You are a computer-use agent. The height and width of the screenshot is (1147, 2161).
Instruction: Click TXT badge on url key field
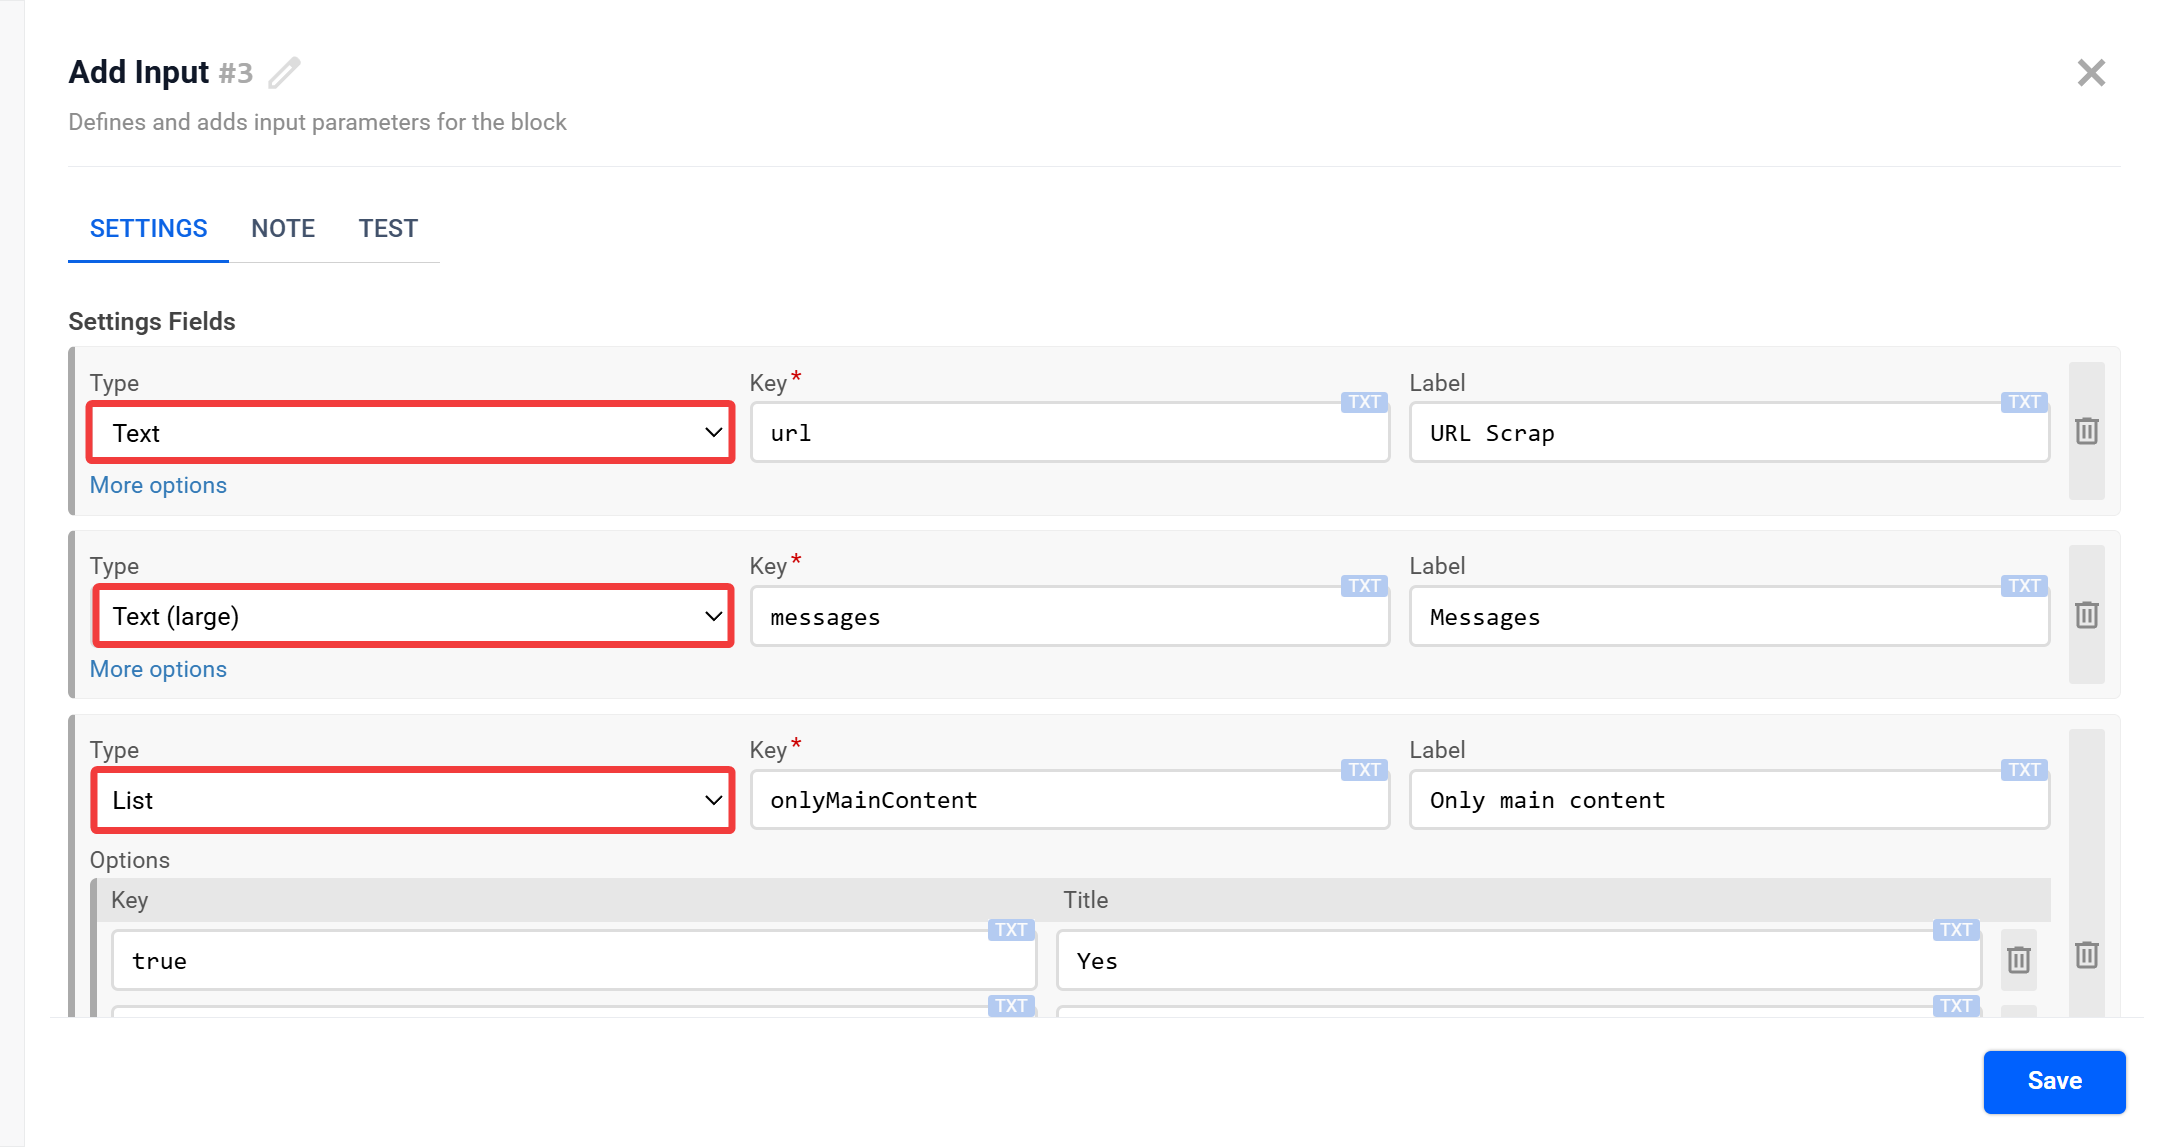(1363, 402)
